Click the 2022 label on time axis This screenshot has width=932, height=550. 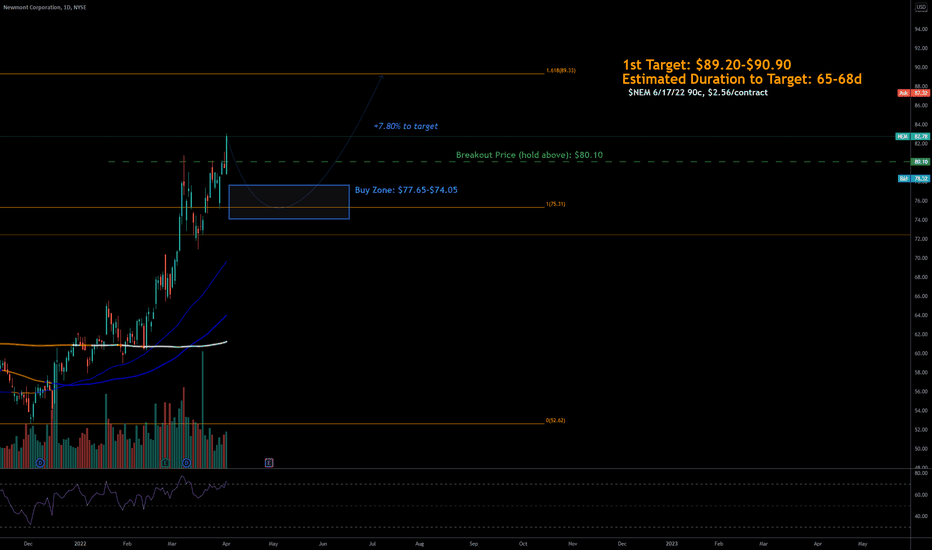tap(80, 543)
